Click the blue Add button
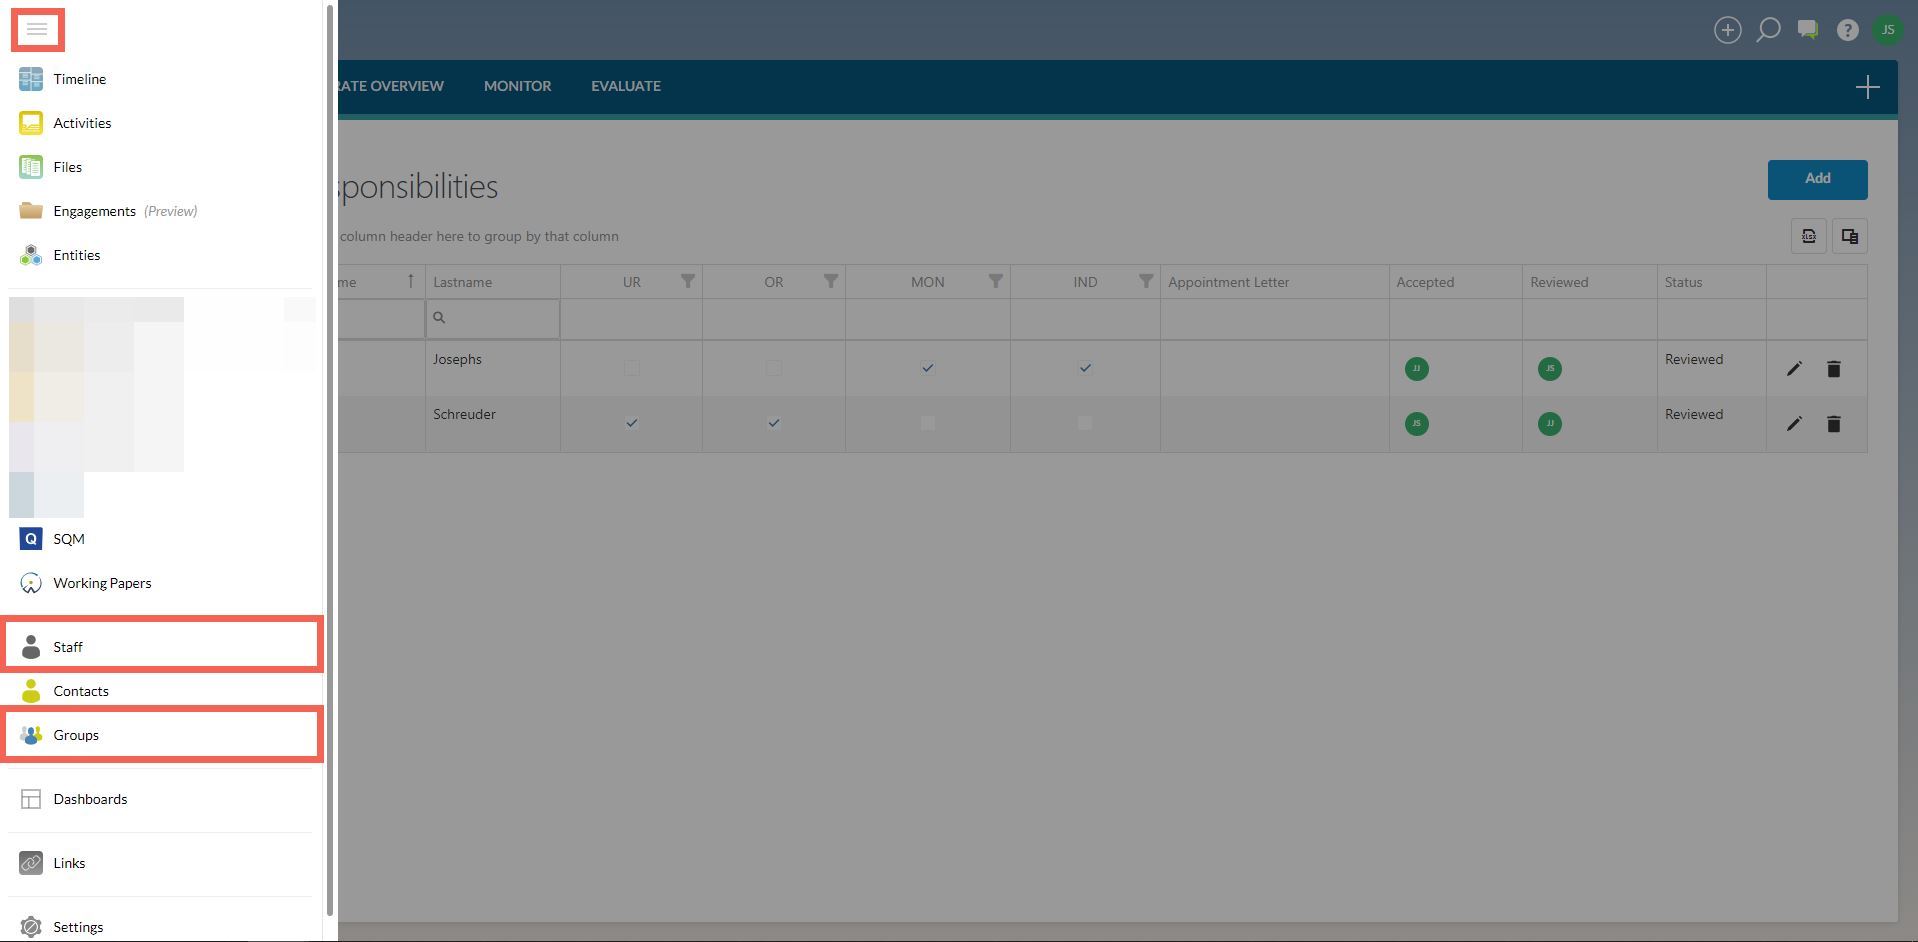Image resolution: width=1918 pixels, height=942 pixels. coord(1817,179)
